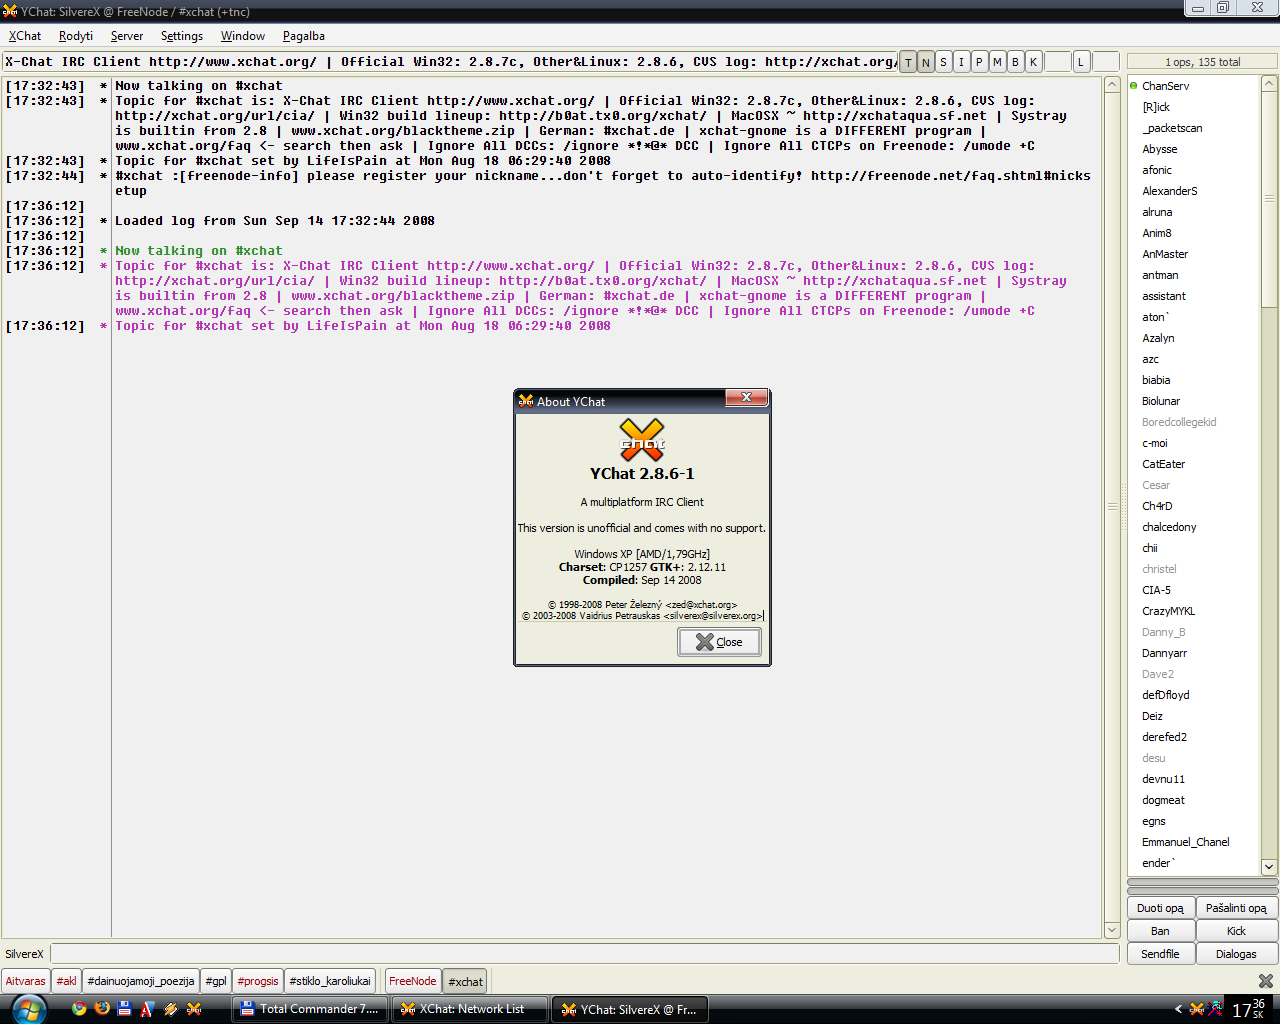Toggle the I channel mode button
1280x1024 pixels.
pyautogui.click(x=961, y=62)
